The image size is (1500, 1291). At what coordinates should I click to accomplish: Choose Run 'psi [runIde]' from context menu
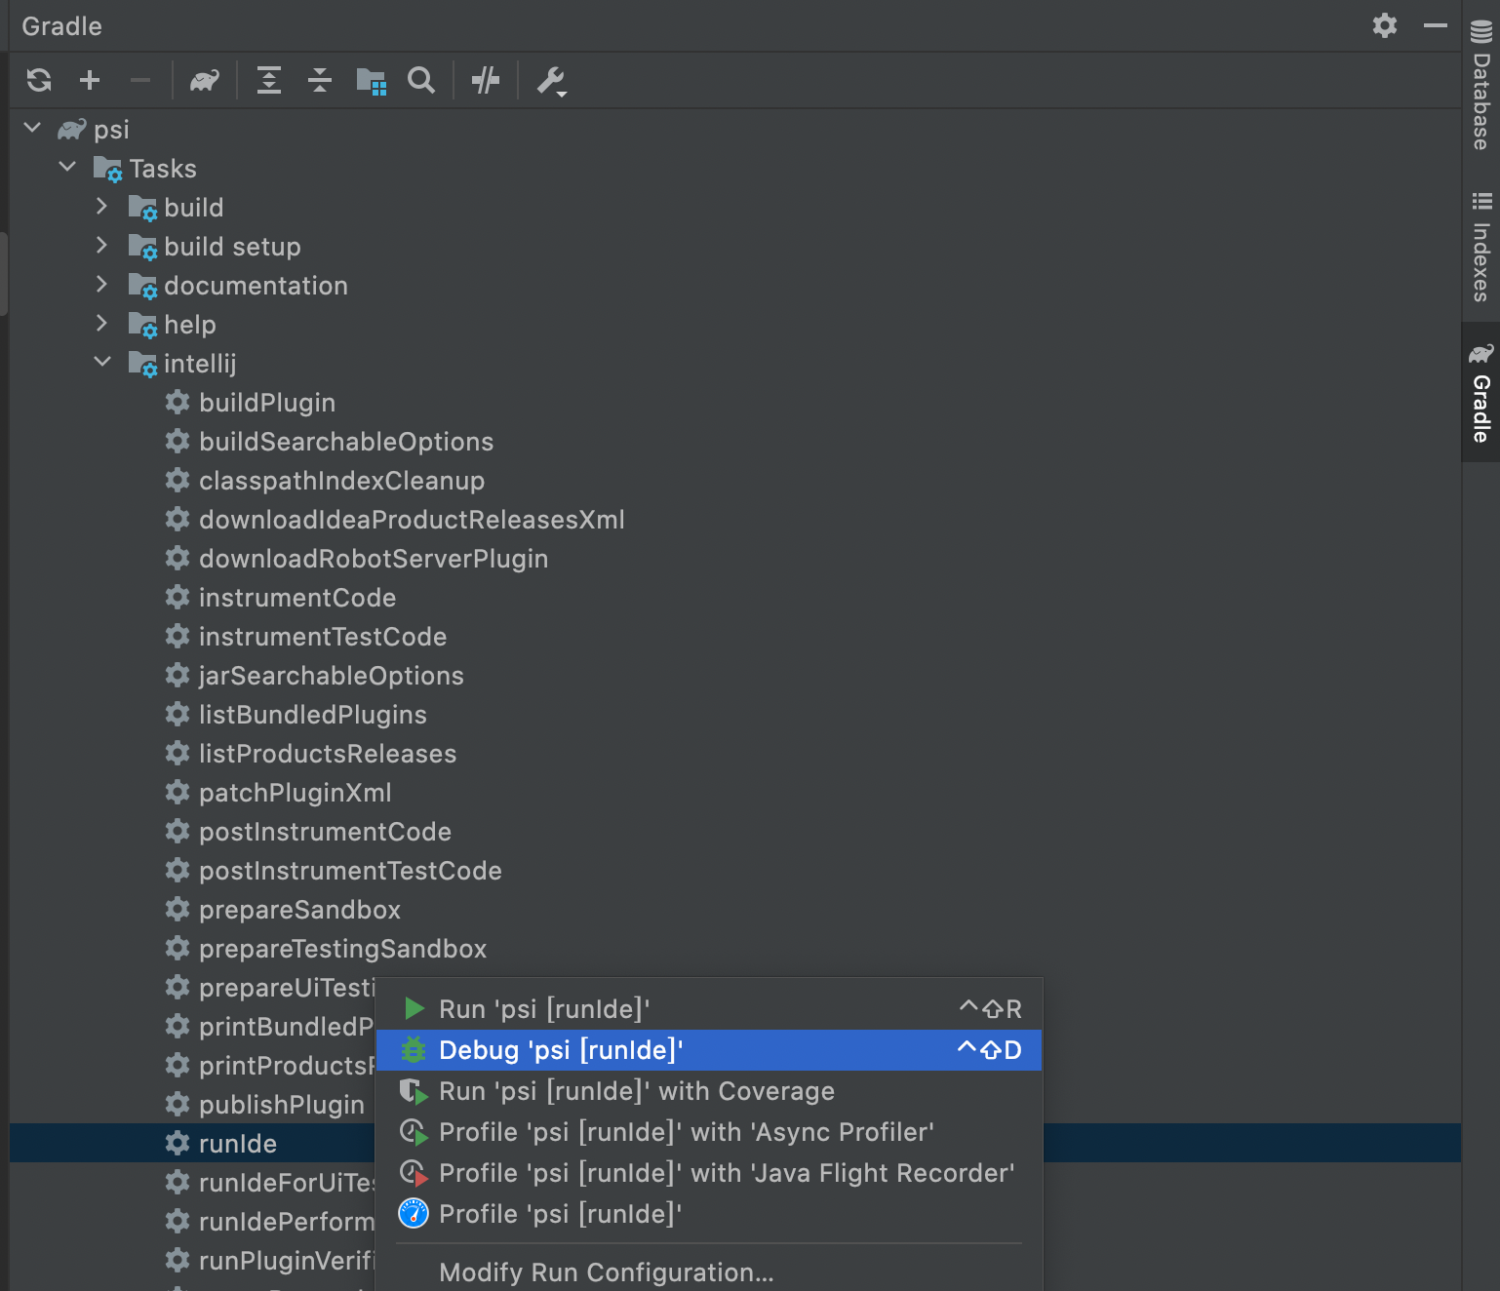point(709,1009)
